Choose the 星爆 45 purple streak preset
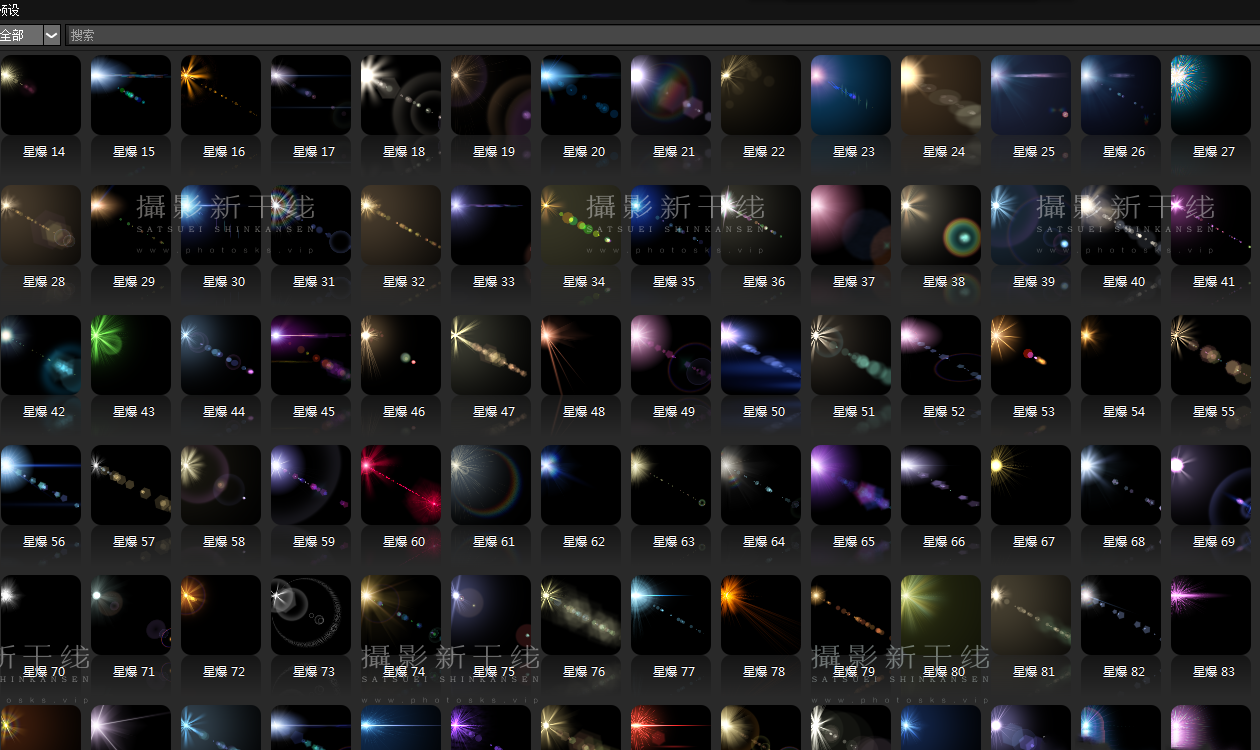1260x750 pixels. pos(311,355)
